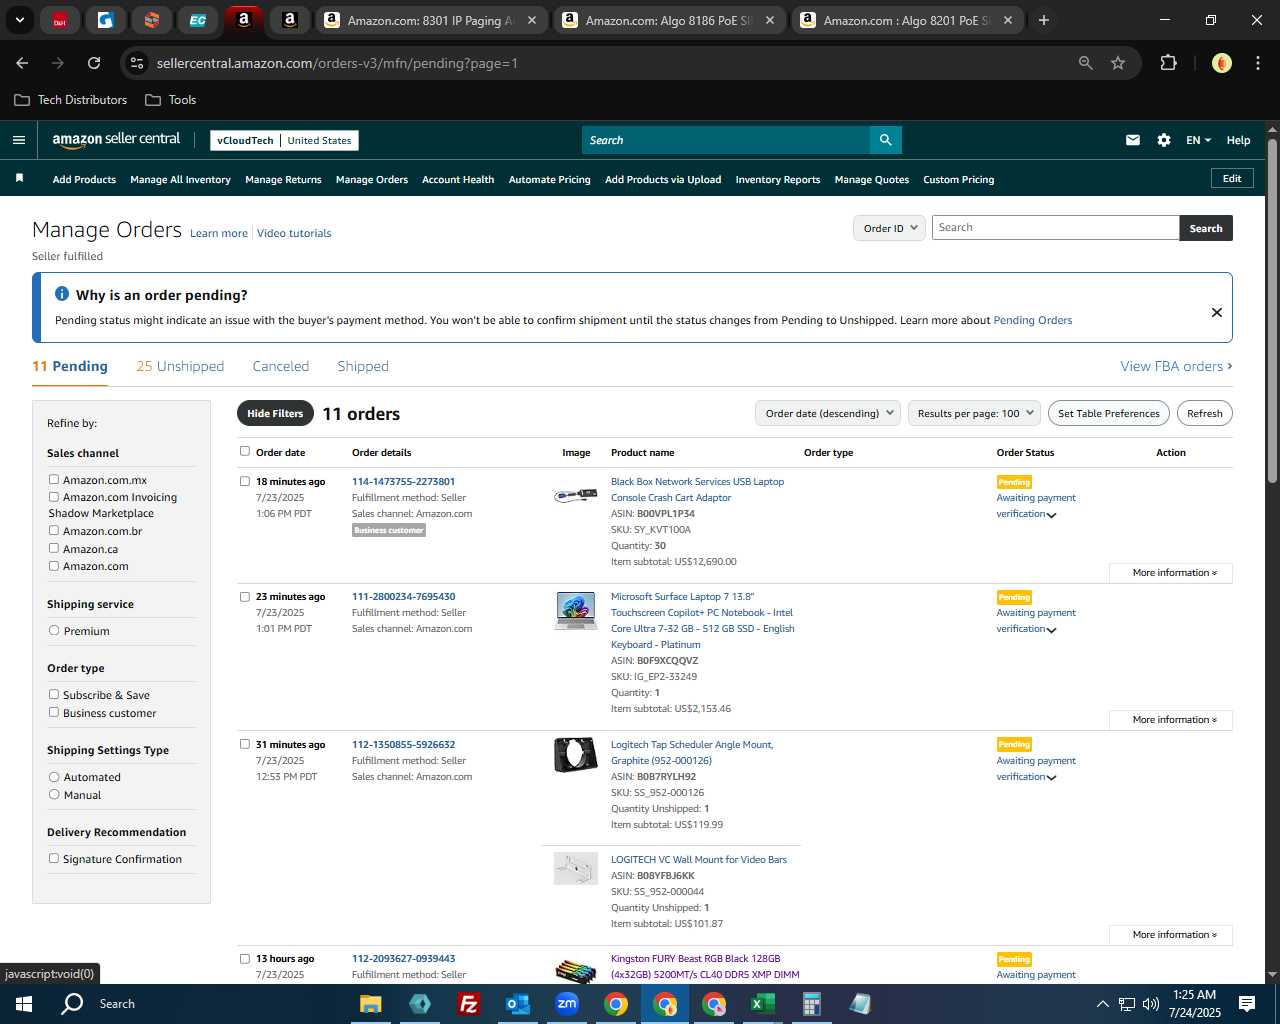Switch to the 25 Unshipped tab
The height and width of the screenshot is (1024, 1280).
[x=180, y=366]
